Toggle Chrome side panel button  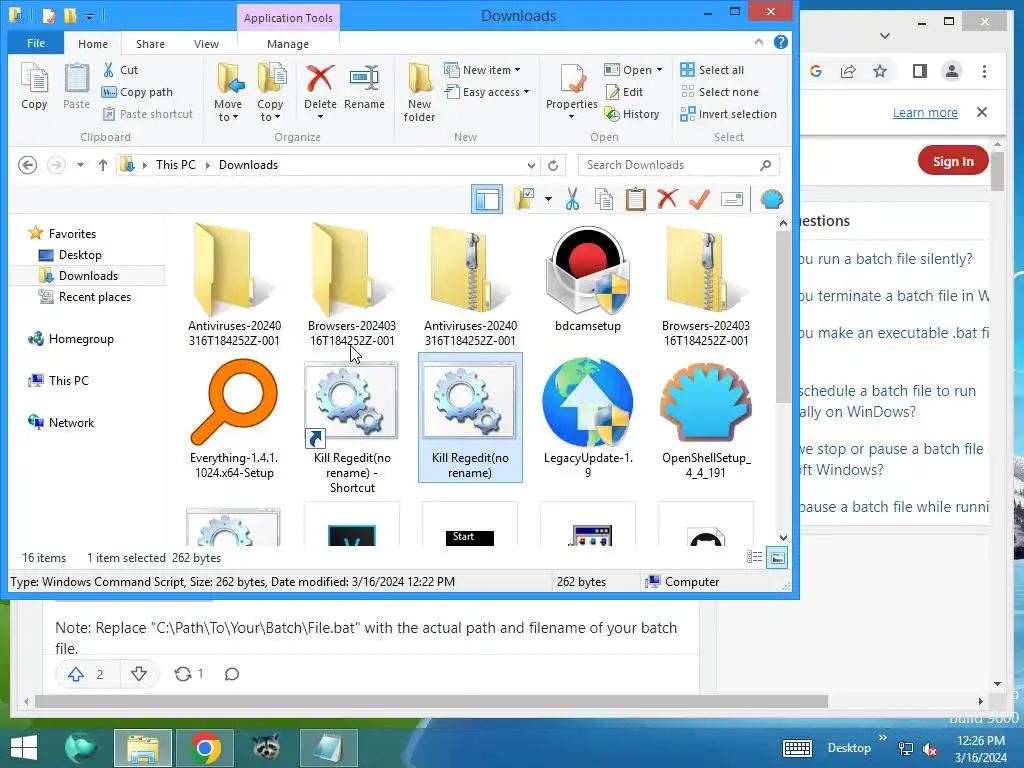click(920, 71)
